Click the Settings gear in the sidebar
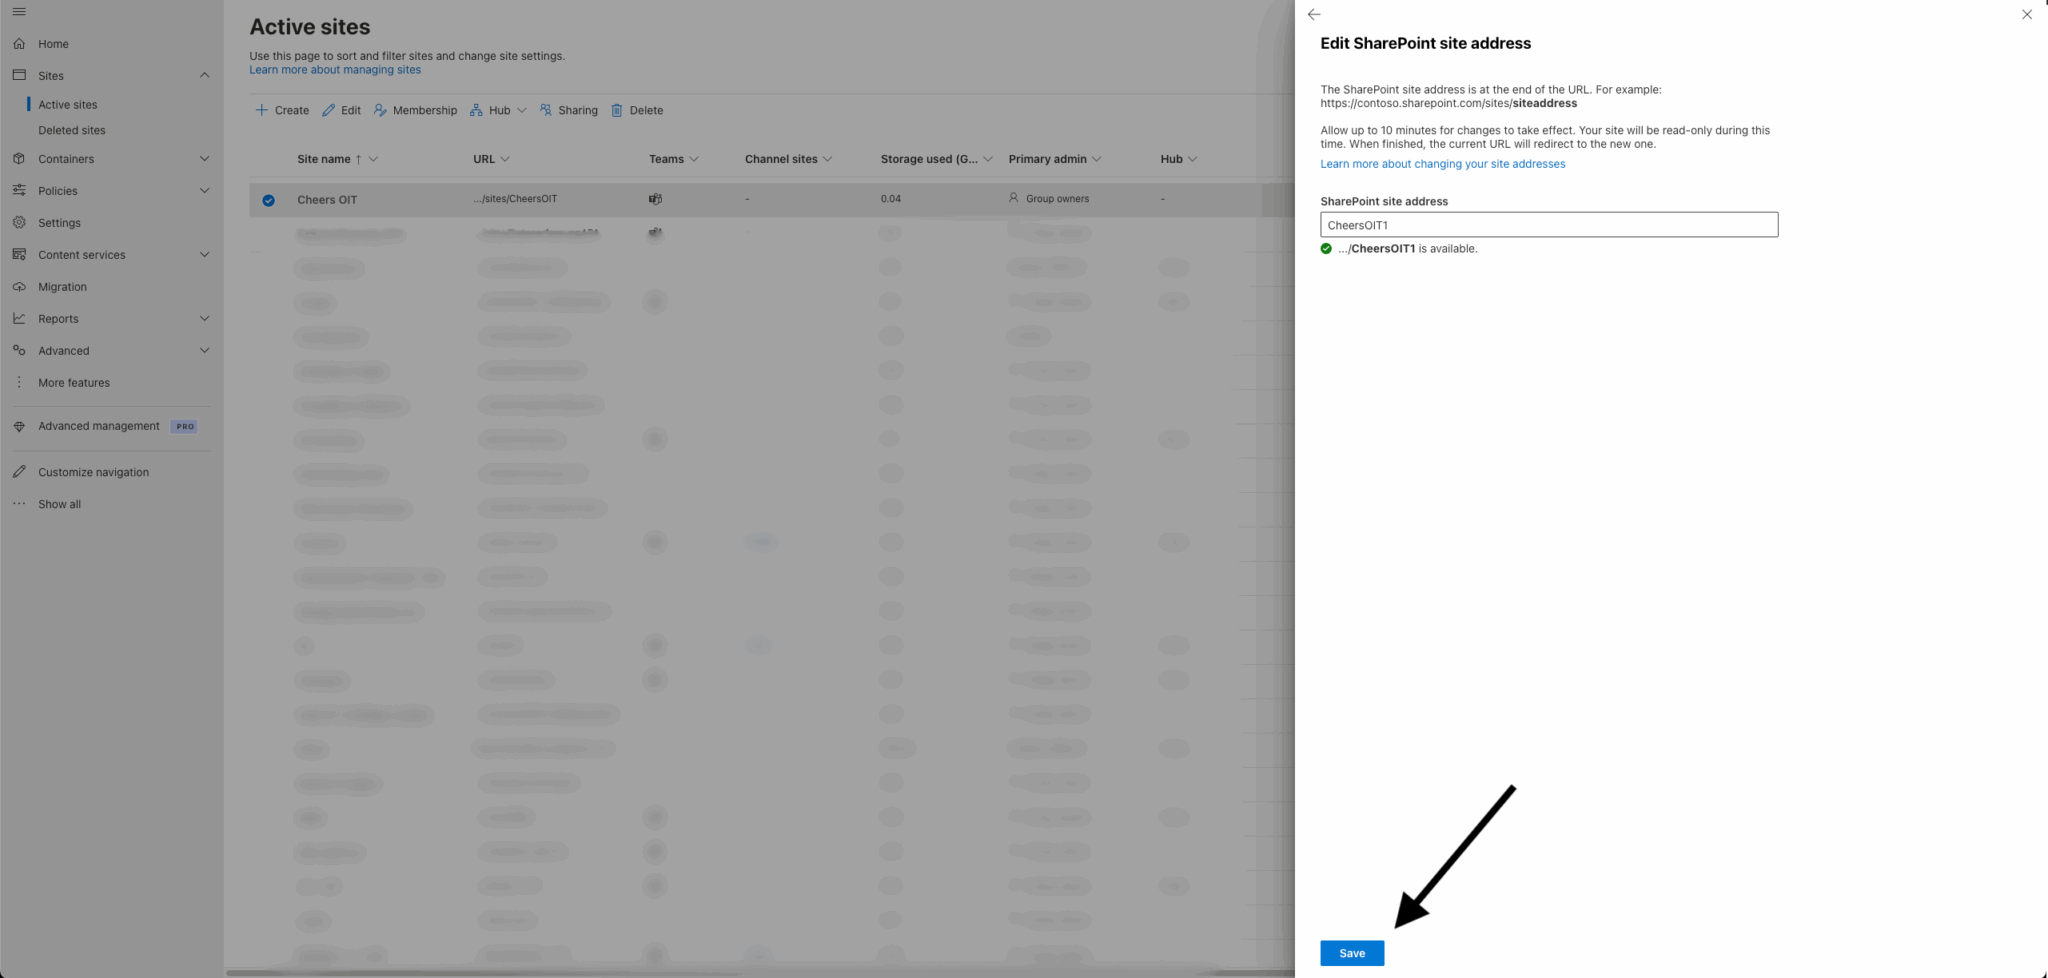 20,222
